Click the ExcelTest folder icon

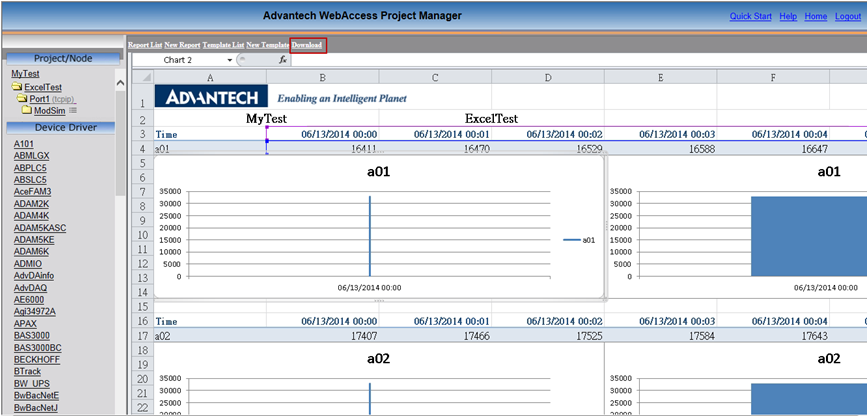tap(17, 87)
